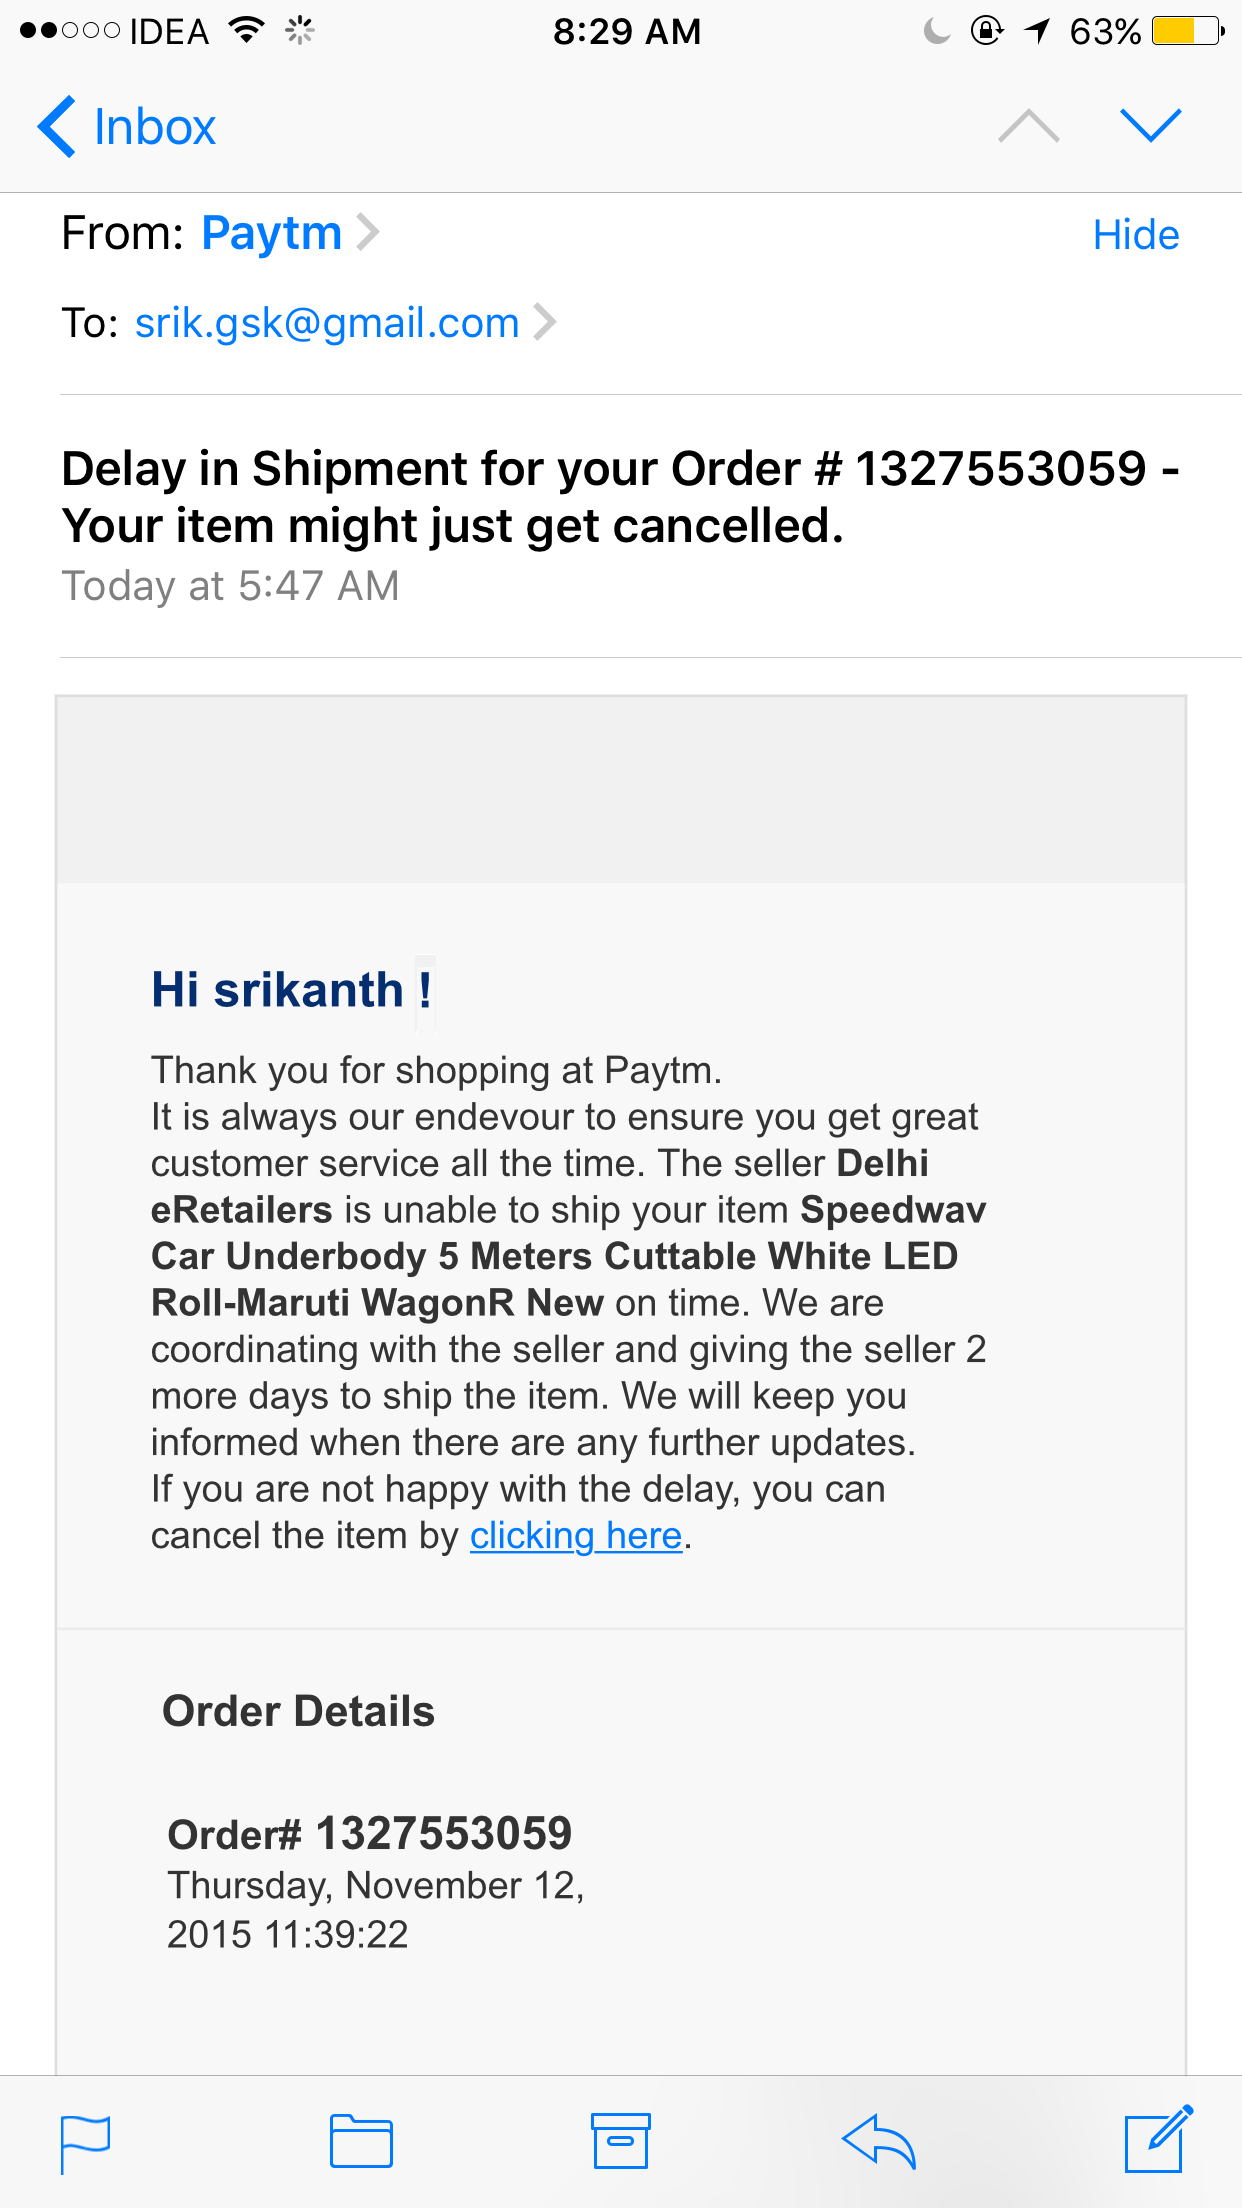Open recipient srik.gsk@gmail.com details
The width and height of the screenshot is (1242, 2208).
327,323
